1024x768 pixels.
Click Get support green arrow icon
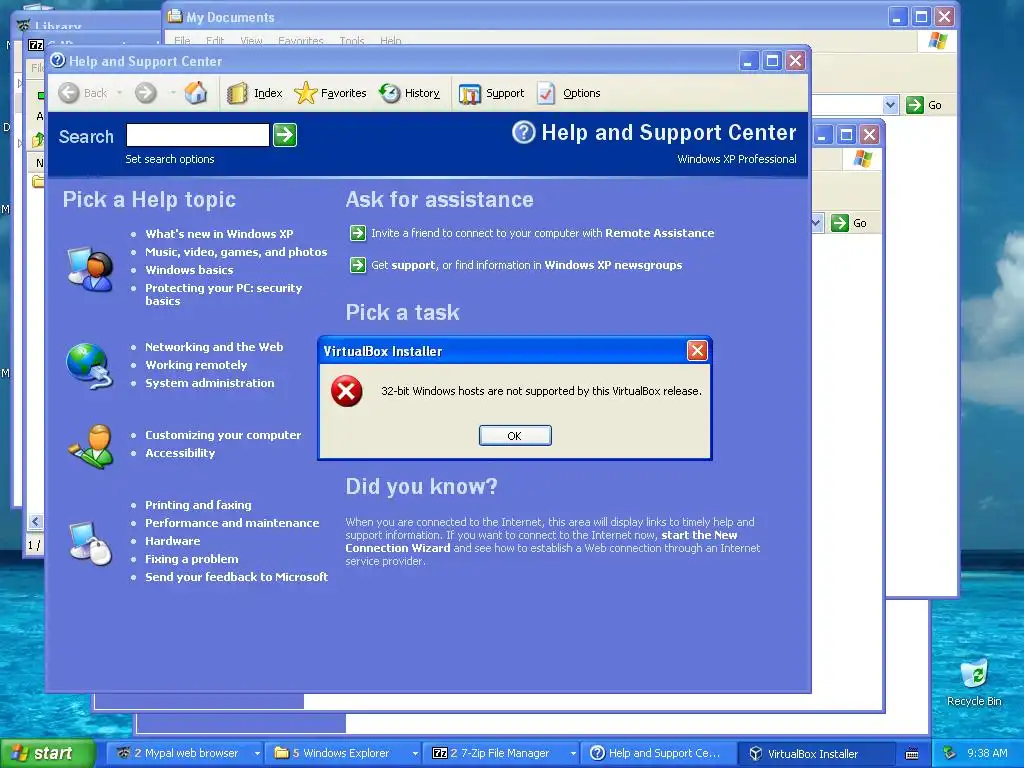coord(358,265)
